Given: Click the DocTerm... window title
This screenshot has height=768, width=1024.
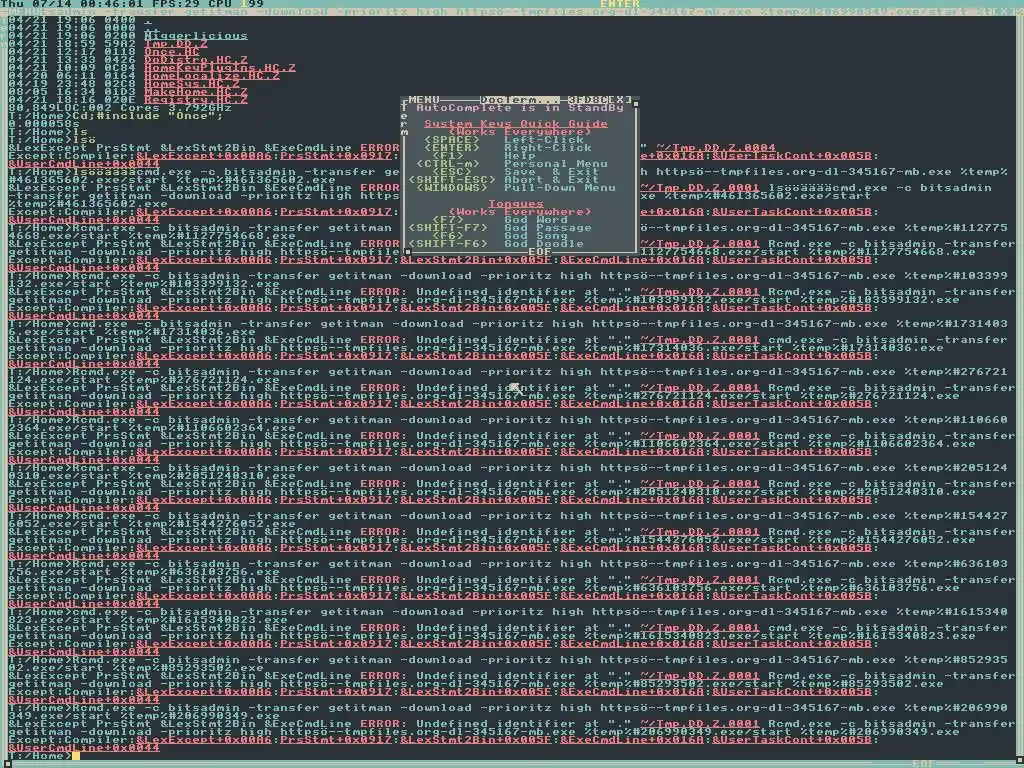Looking at the screenshot, I should 520,99.
